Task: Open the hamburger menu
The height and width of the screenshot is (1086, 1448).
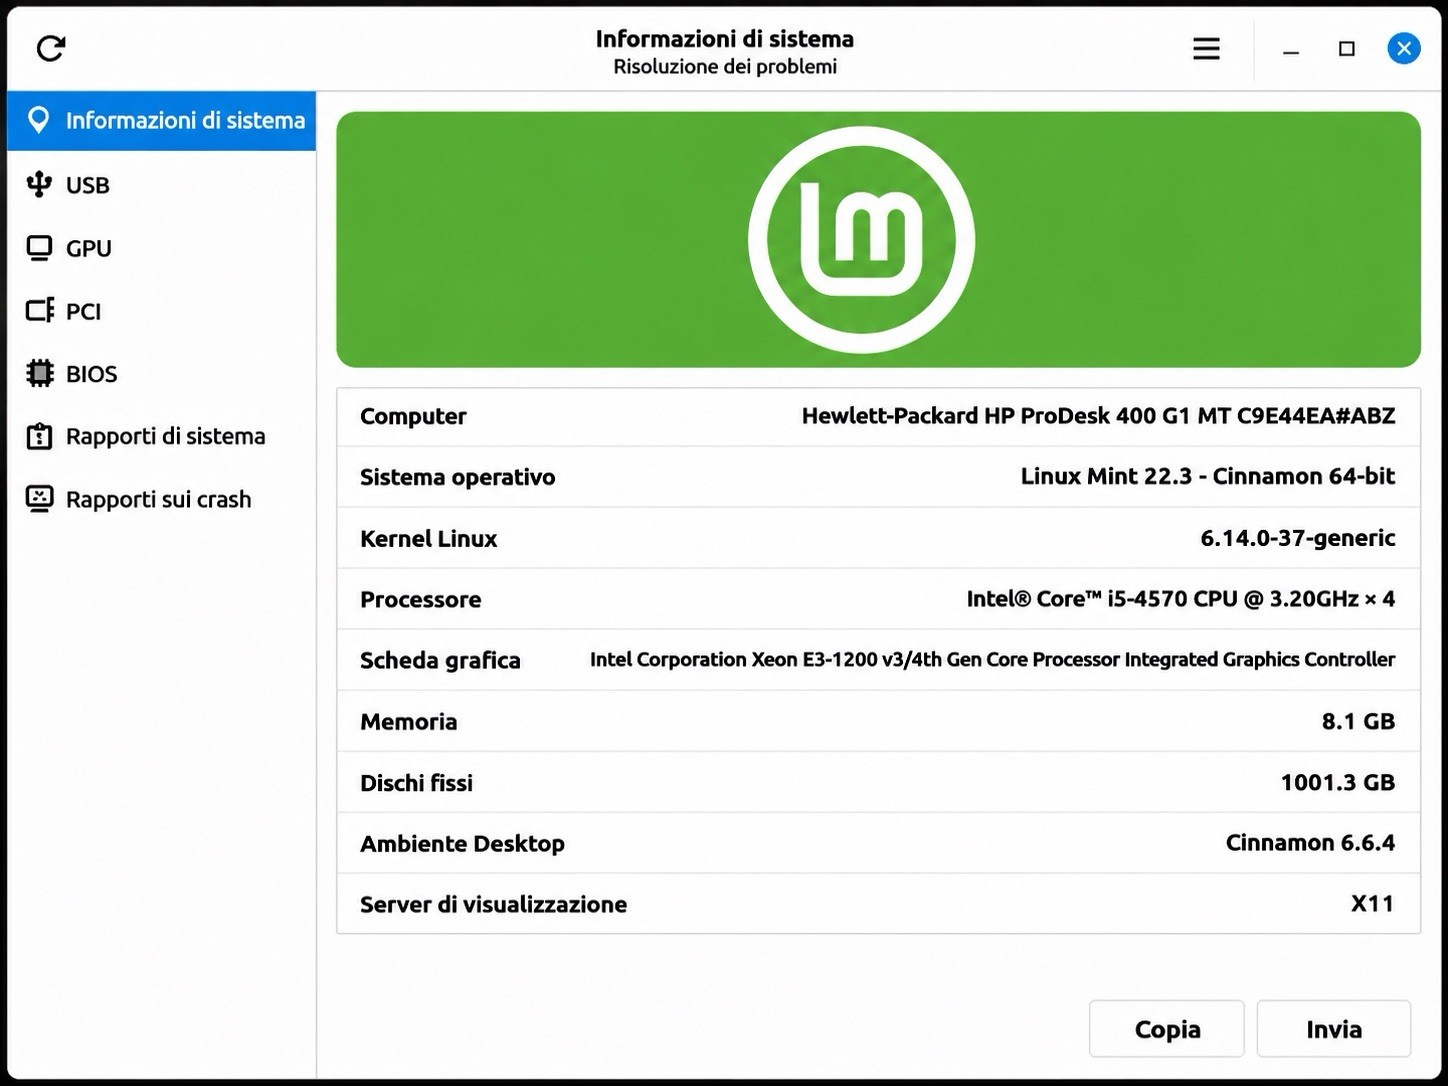Action: [x=1206, y=48]
